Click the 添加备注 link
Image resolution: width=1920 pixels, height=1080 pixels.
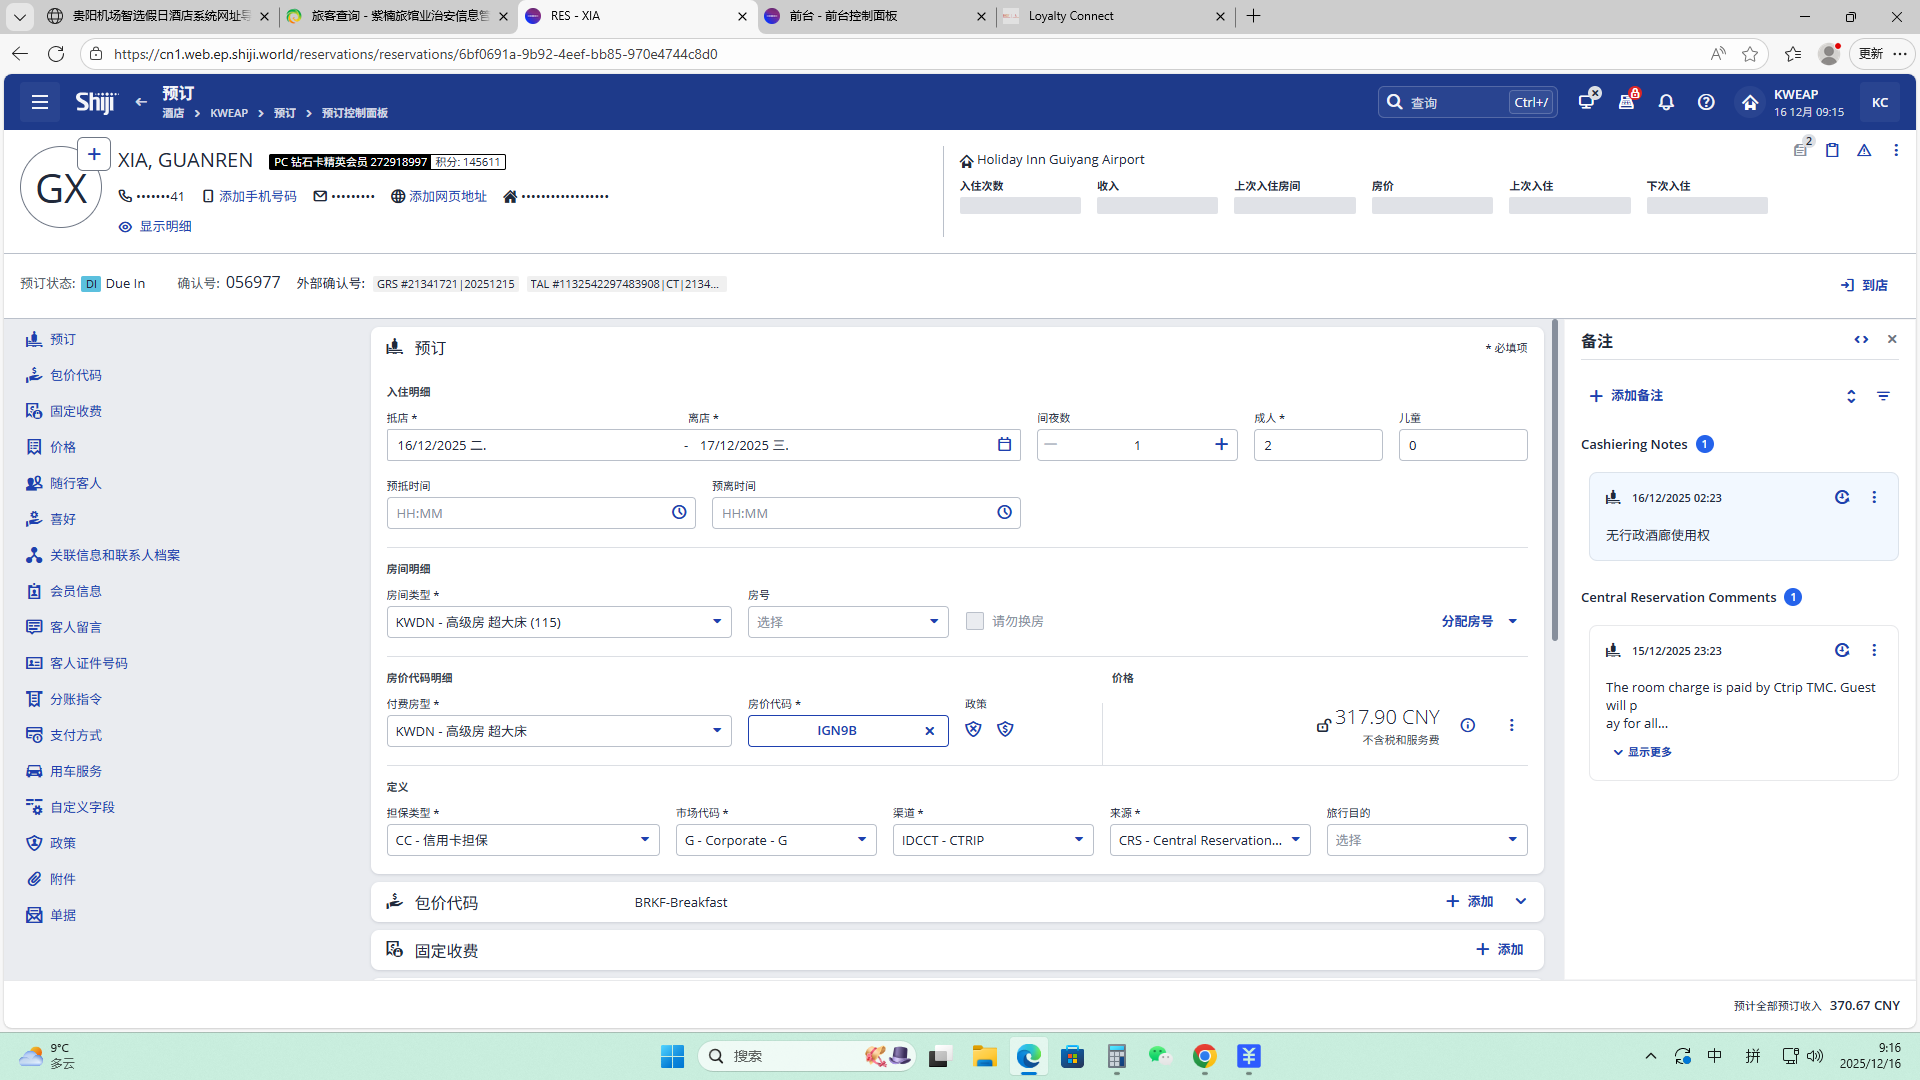tap(1627, 396)
